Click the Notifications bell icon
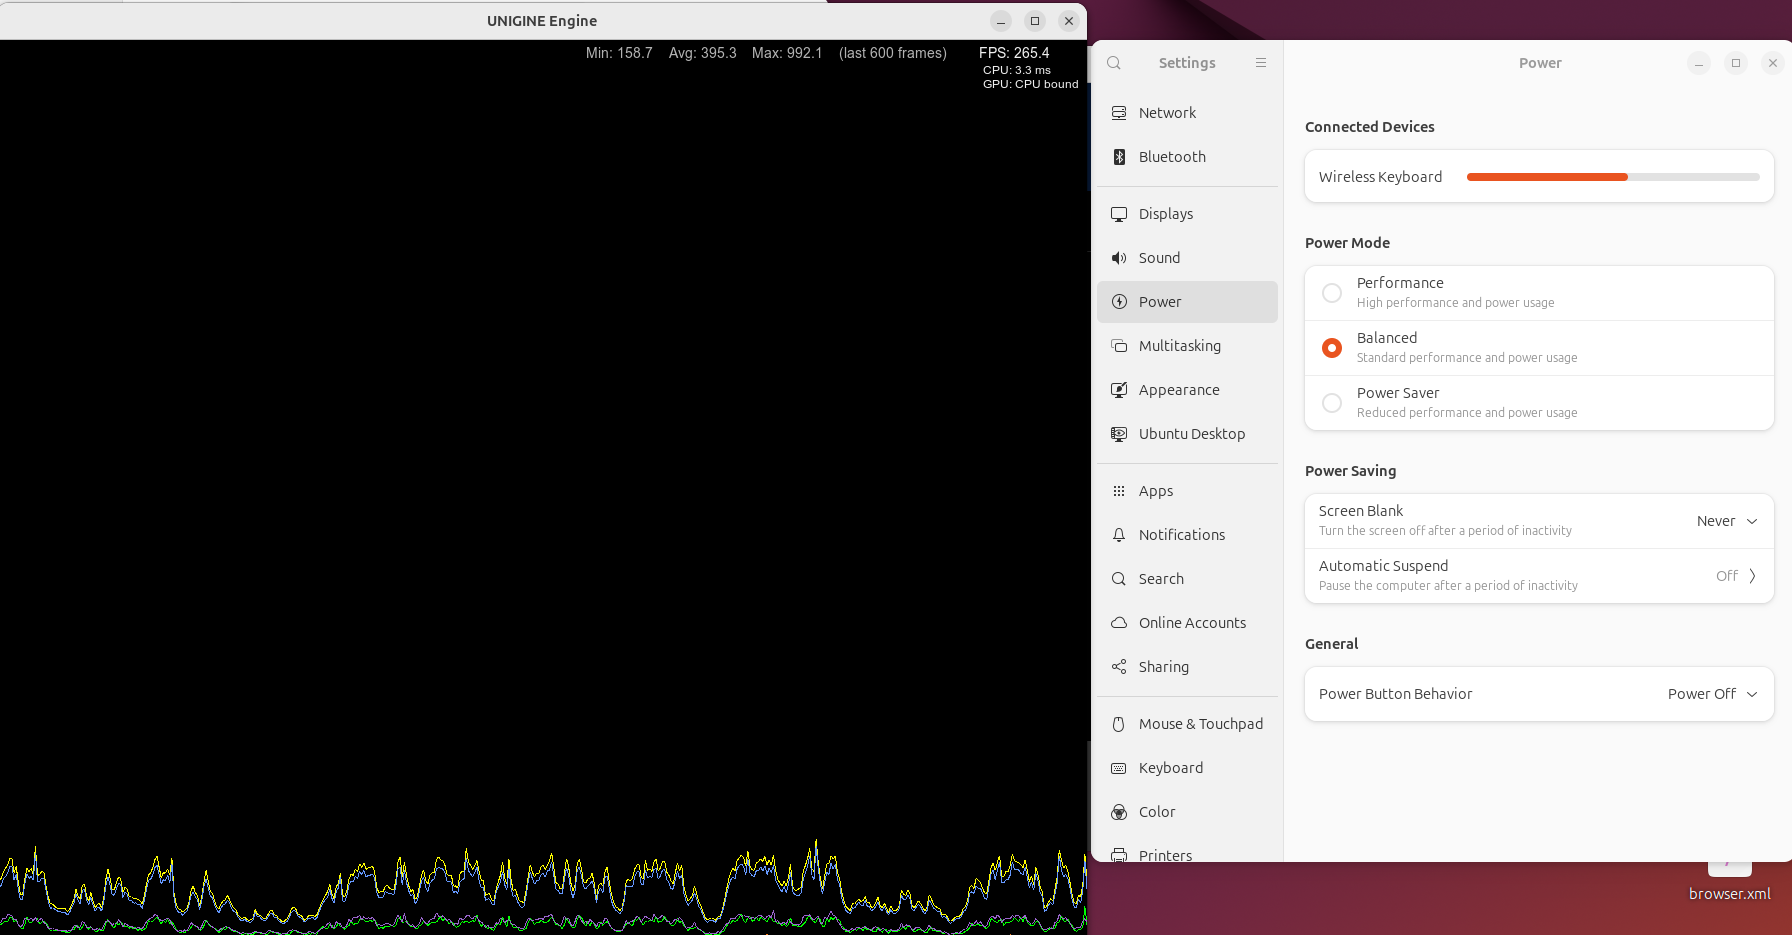The image size is (1792, 935). tap(1119, 535)
